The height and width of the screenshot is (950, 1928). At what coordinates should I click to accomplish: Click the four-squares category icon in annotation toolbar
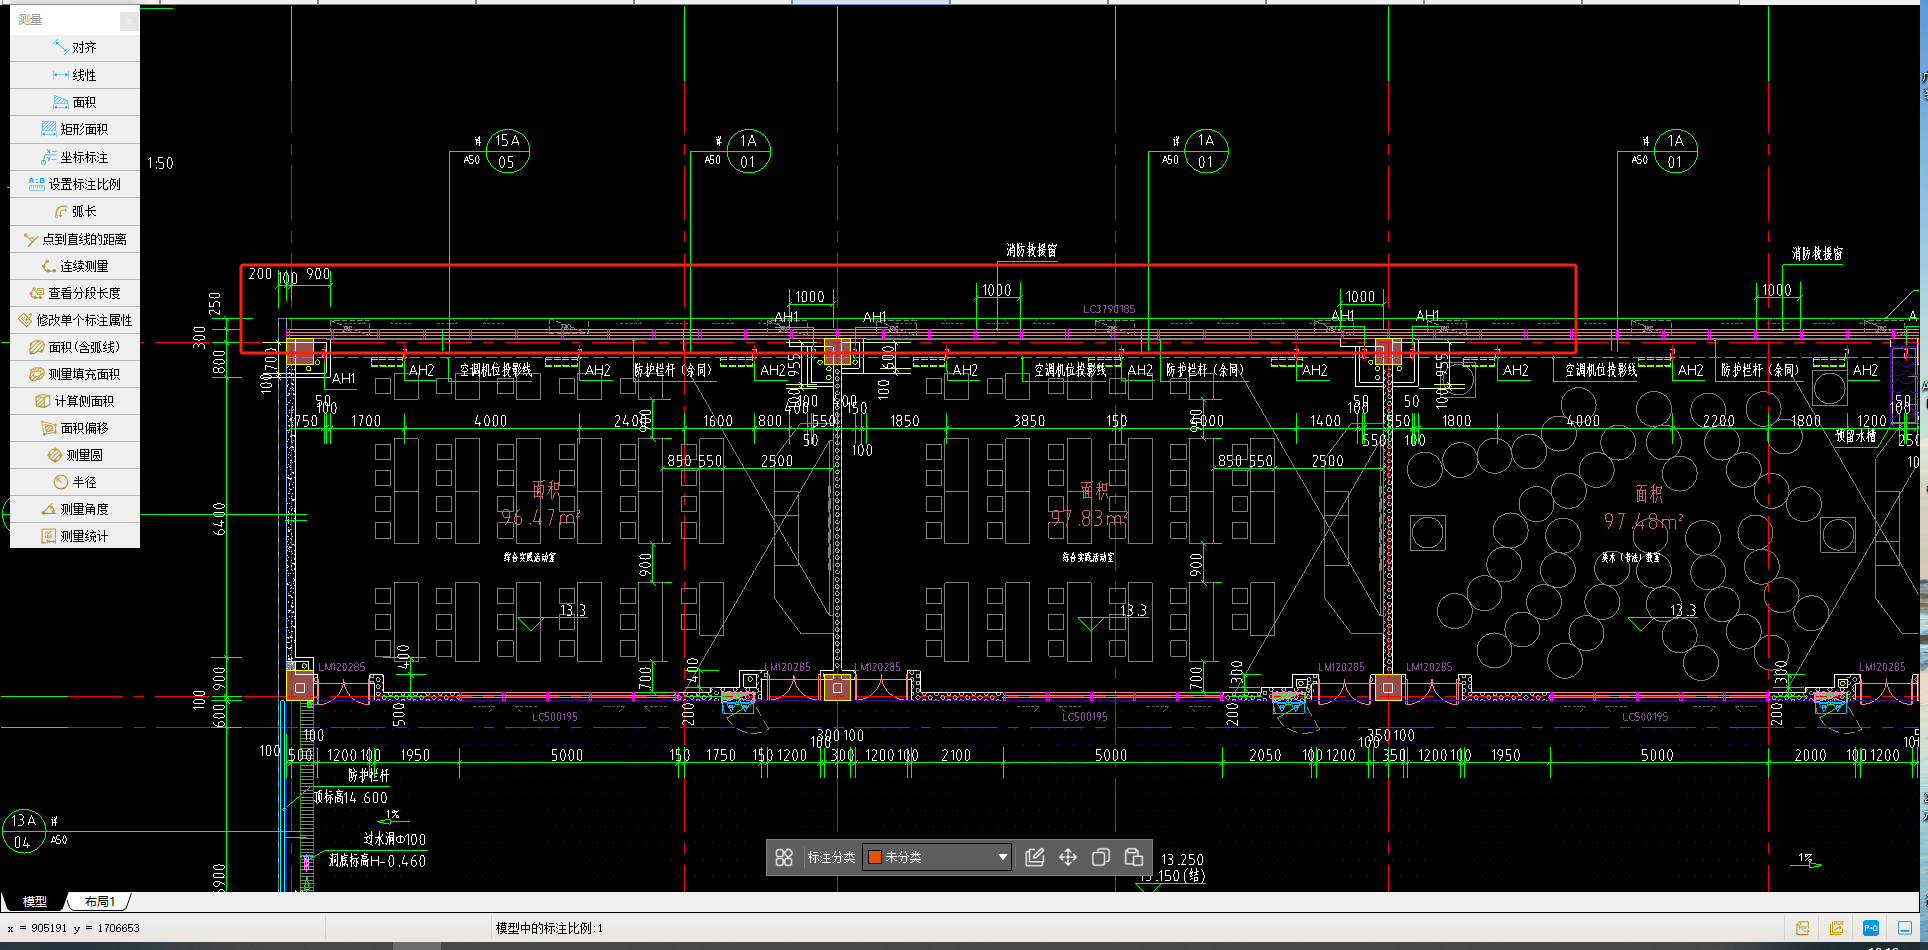tap(784, 857)
